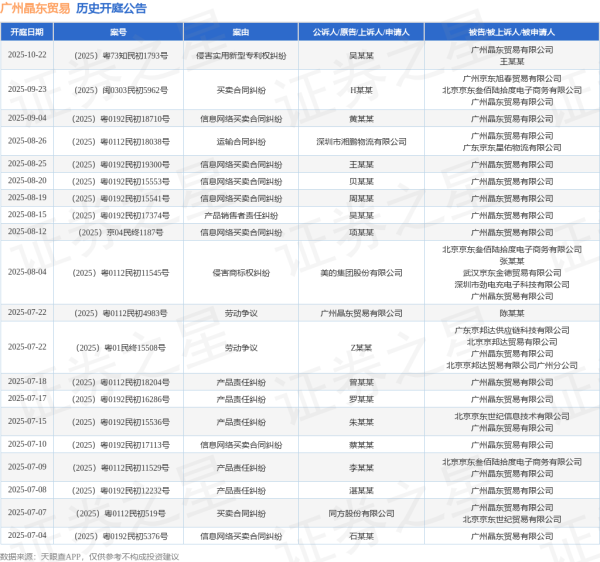The image size is (600, 562).
Task: Click the 2025-10-22 hearing date cell
Action: tap(27, 54)
